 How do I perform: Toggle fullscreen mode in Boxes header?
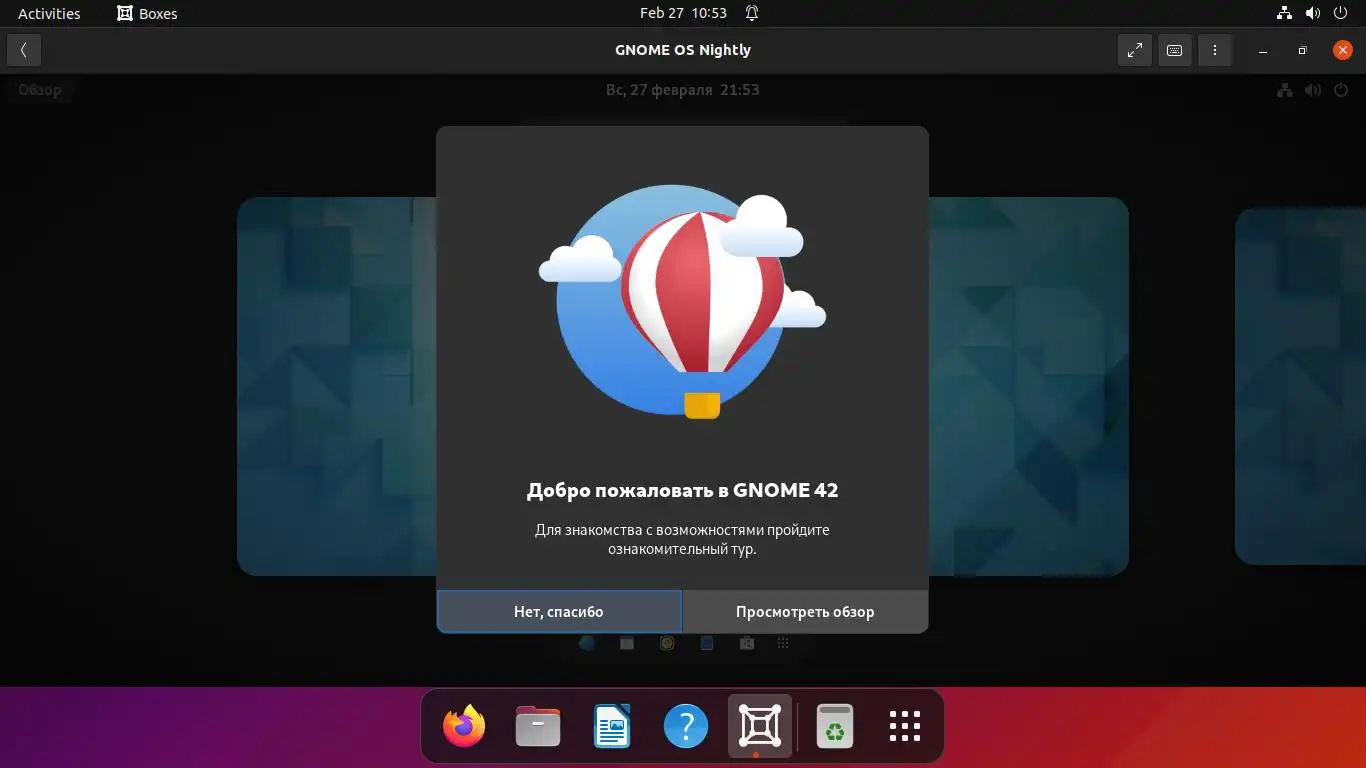pos(1135,50)
